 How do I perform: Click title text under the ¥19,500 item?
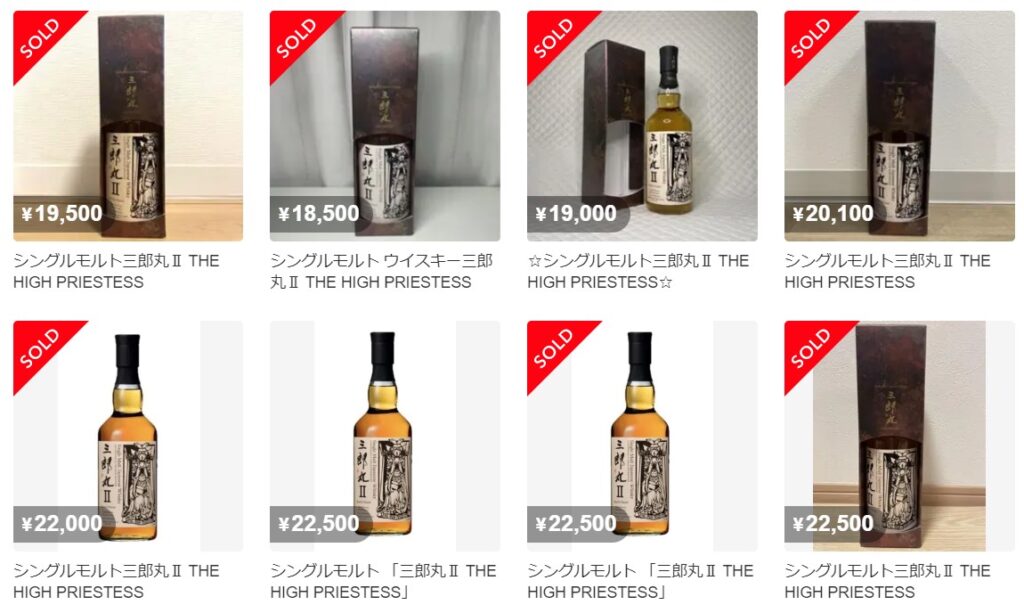116,272
